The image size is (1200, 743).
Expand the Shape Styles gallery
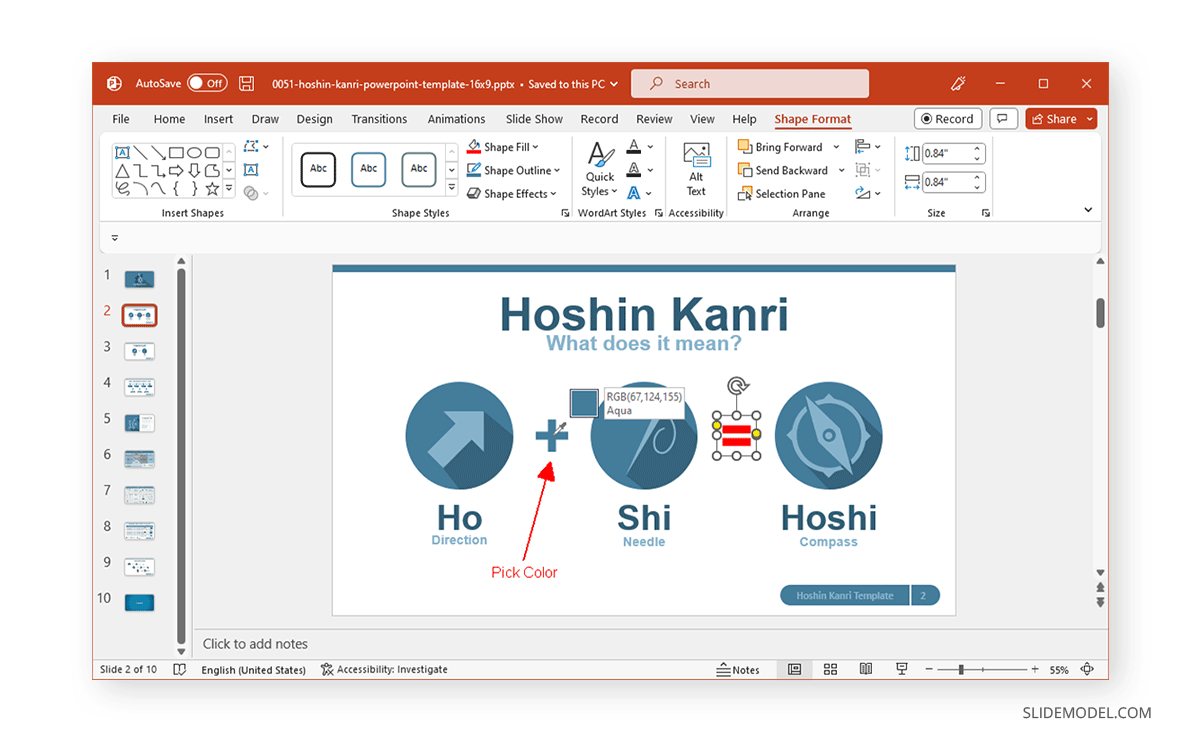451,186
